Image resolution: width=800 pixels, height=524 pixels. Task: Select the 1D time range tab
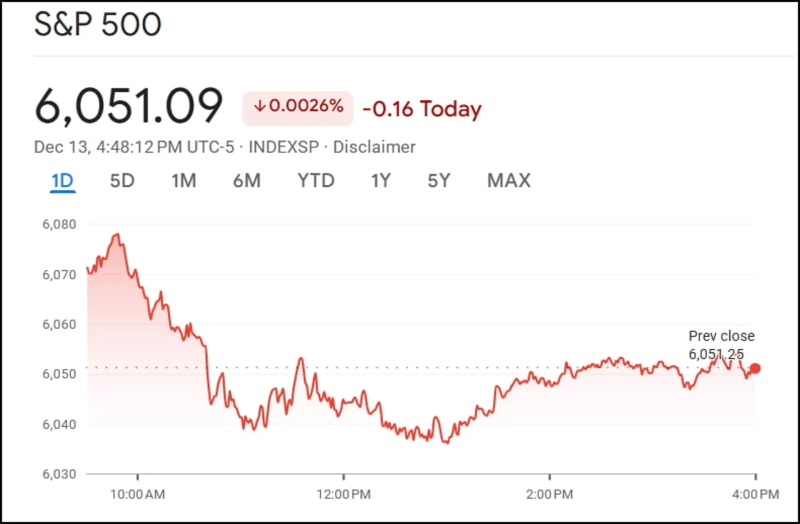point(62,181)
